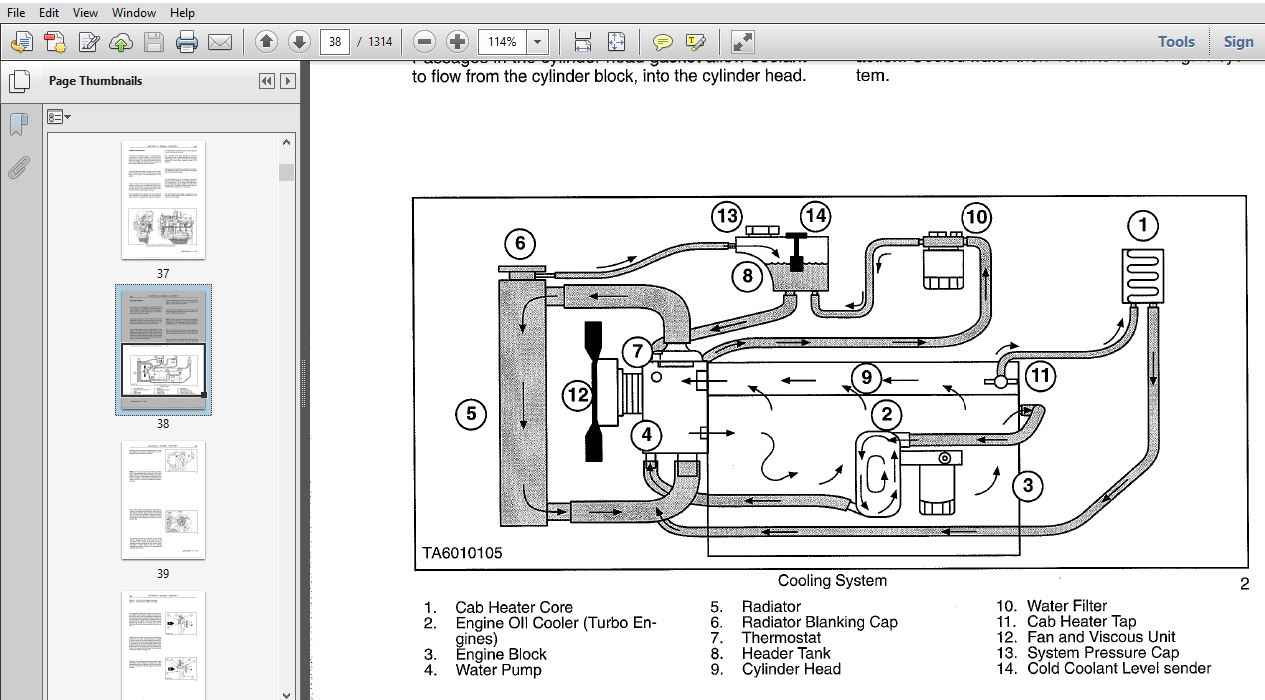Click the 'Water Pump' legend entry
This screenshot has width=1265, height=700.
(x=498, y=670)
